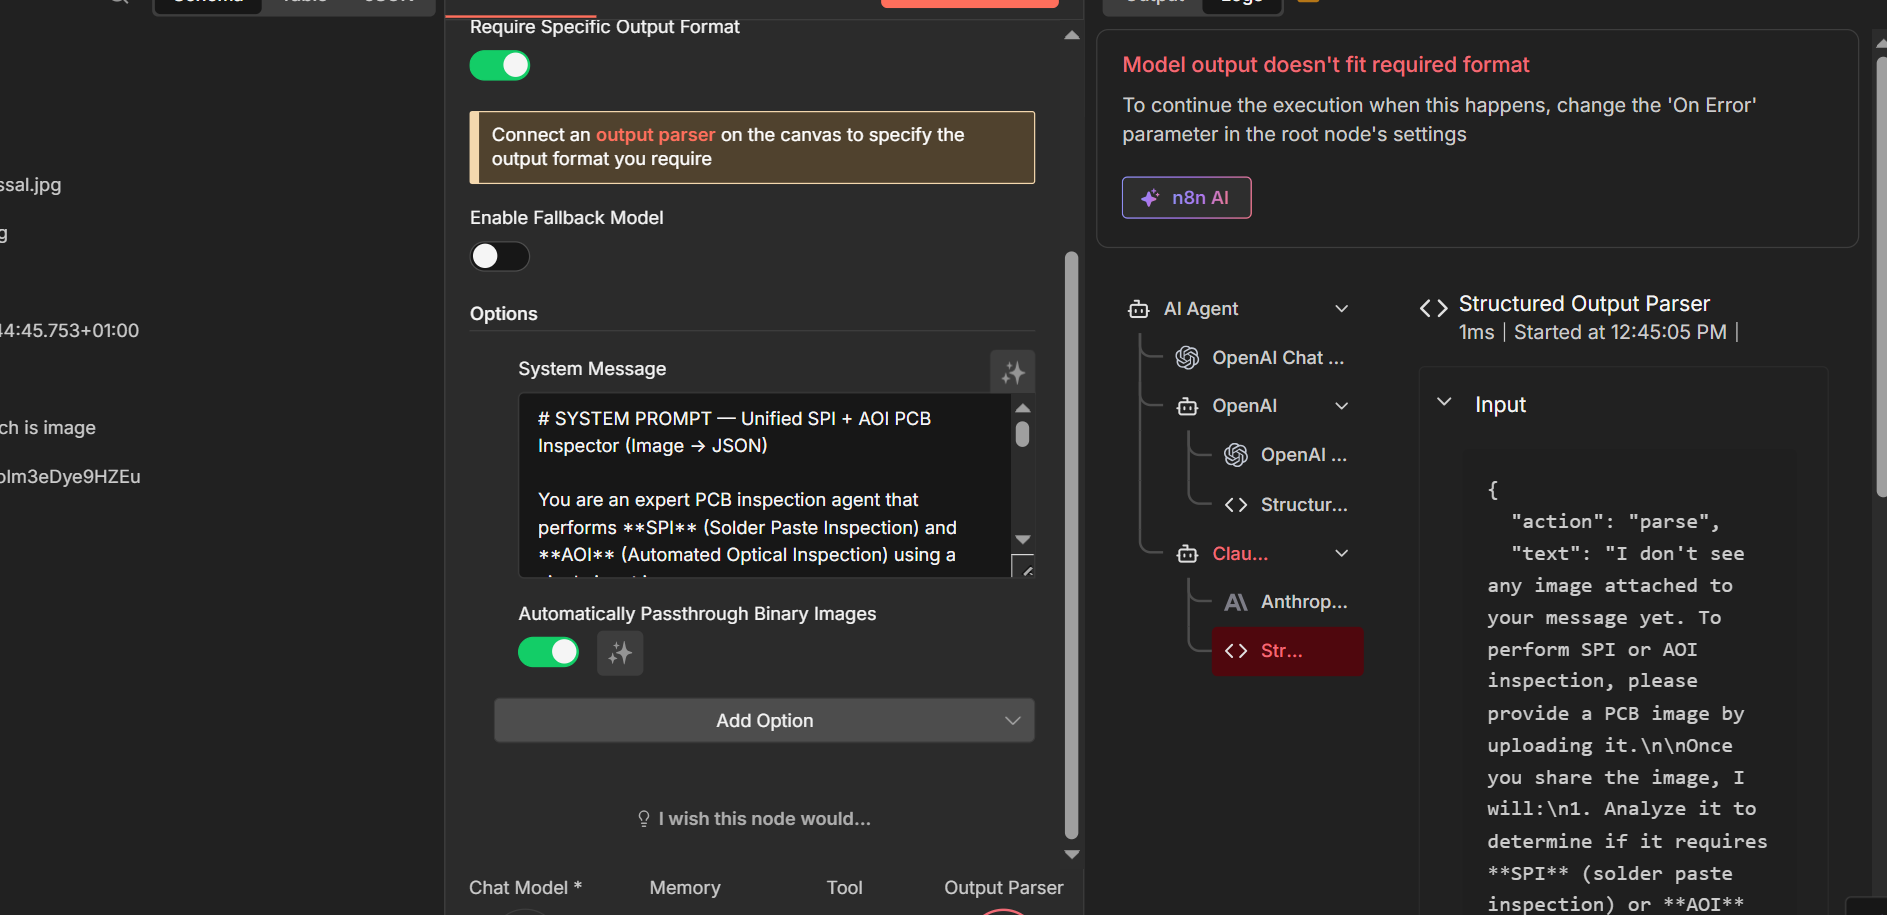
Task: Click System Message scrollbar up arrow
Action: tap(1022, 408)
